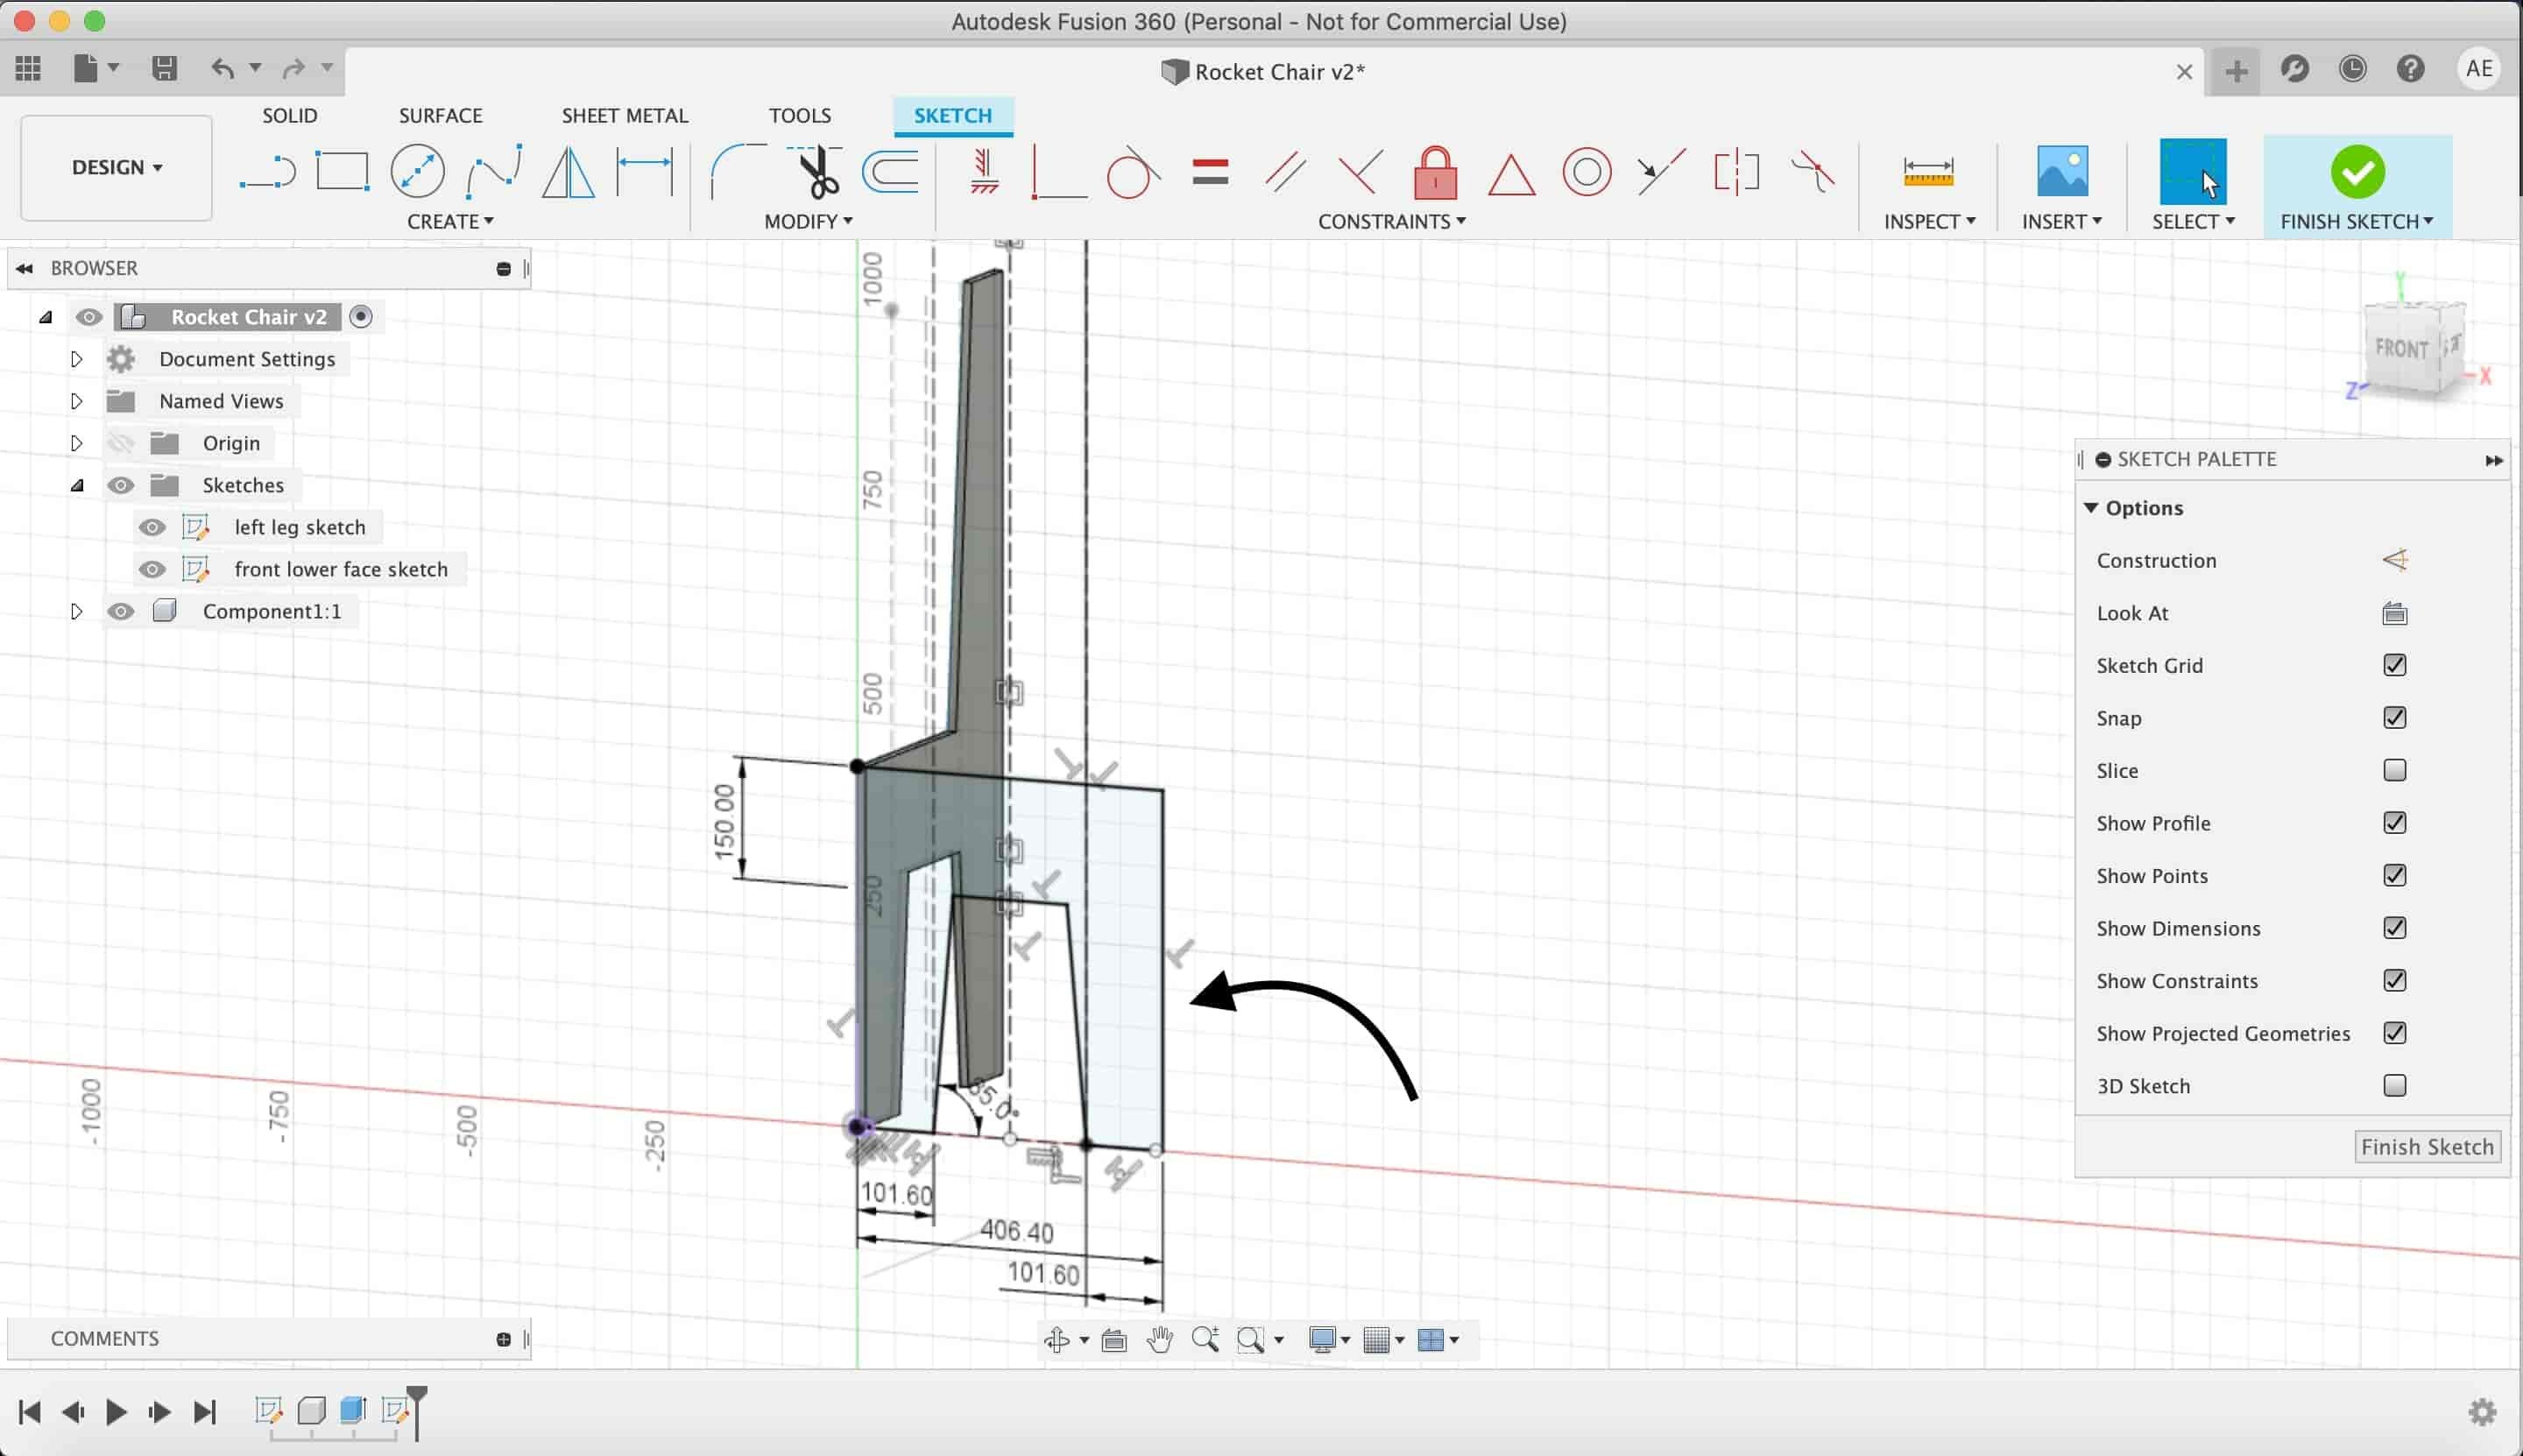Open the MODIFY dropdown menu
Screen dimensions: 2523x1456
pyautogui.click(x=808, y=221)
